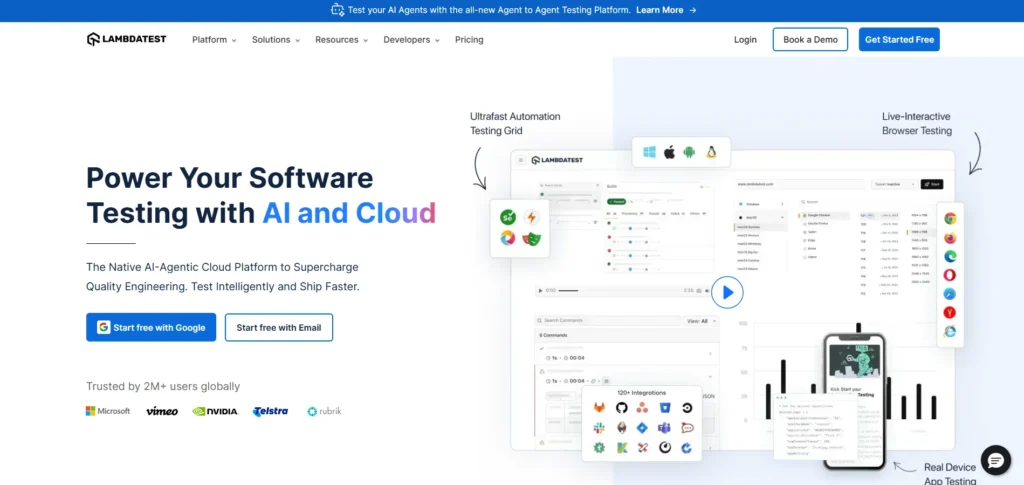This screenshot has width=1024, height=485.
Task: Click the Internet Explorer icon
Action: tap(950, 332)
